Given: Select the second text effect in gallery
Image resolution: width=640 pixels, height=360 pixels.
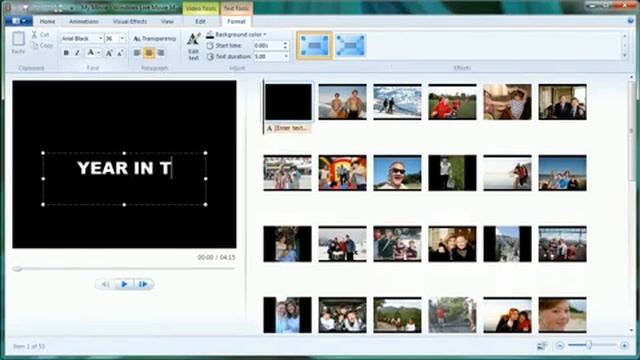Looking at the screenshot, I should (x=350, y=46).
